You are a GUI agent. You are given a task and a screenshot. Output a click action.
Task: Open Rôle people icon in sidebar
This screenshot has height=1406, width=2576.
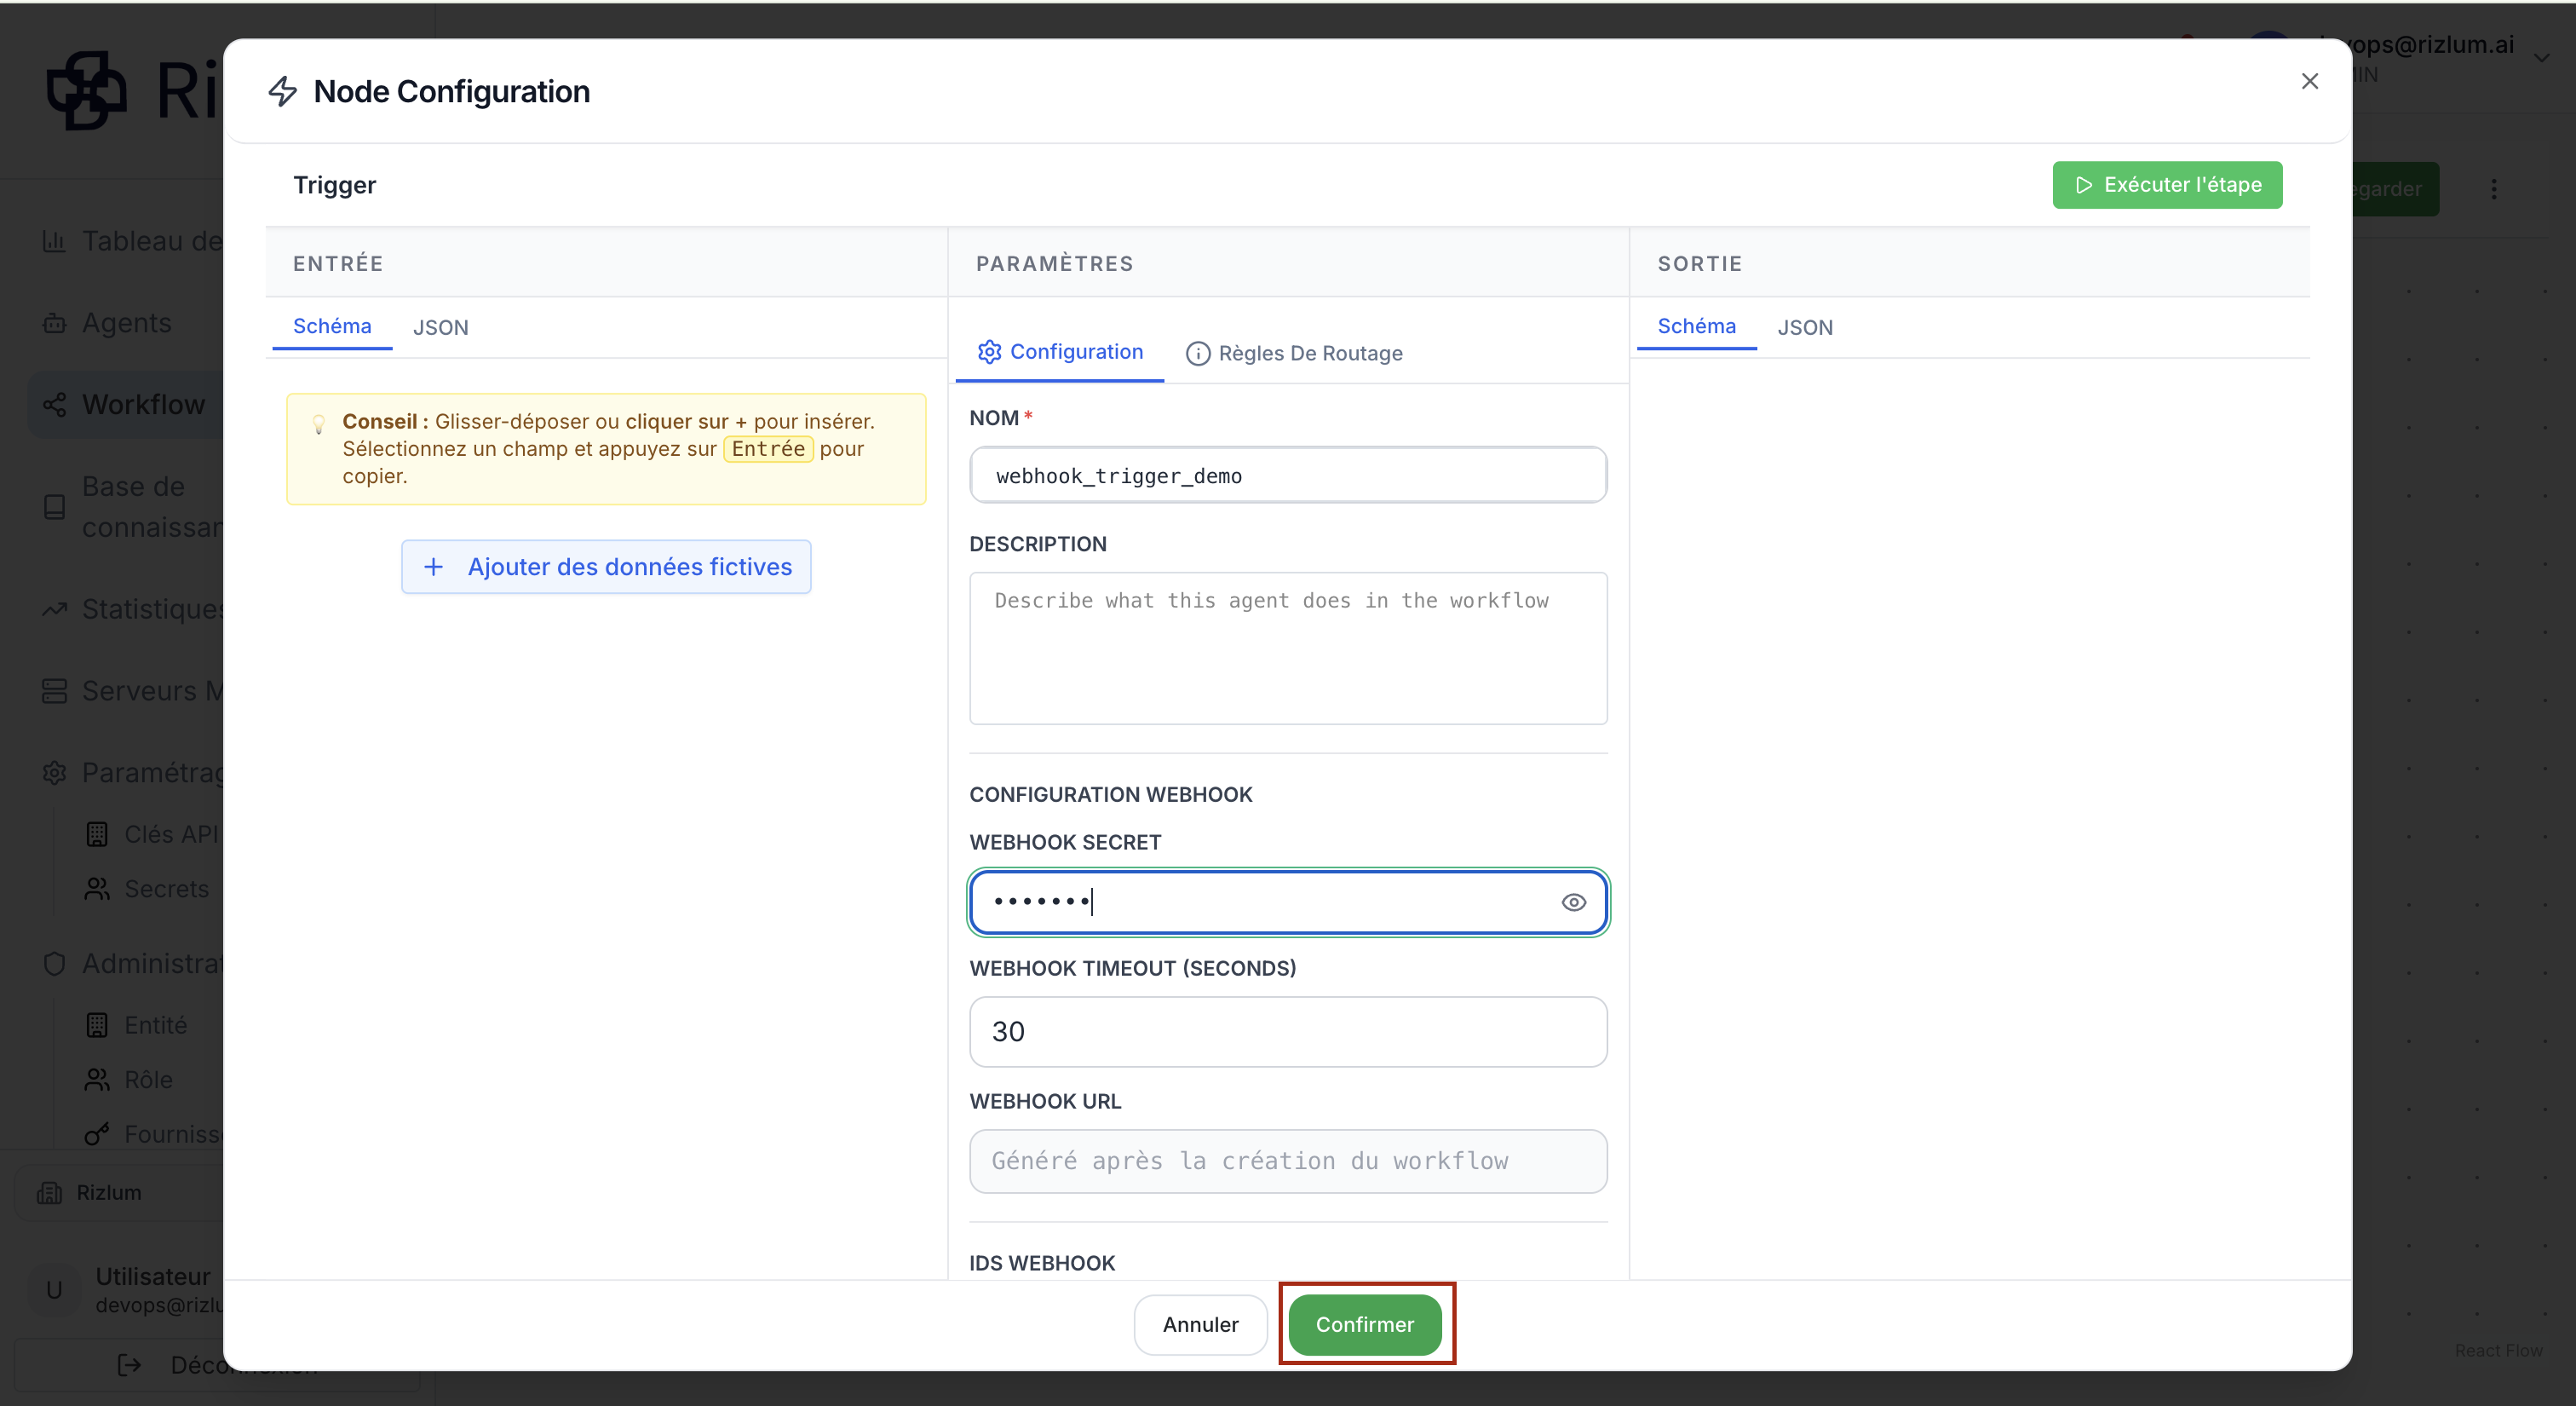point(97,1080)
